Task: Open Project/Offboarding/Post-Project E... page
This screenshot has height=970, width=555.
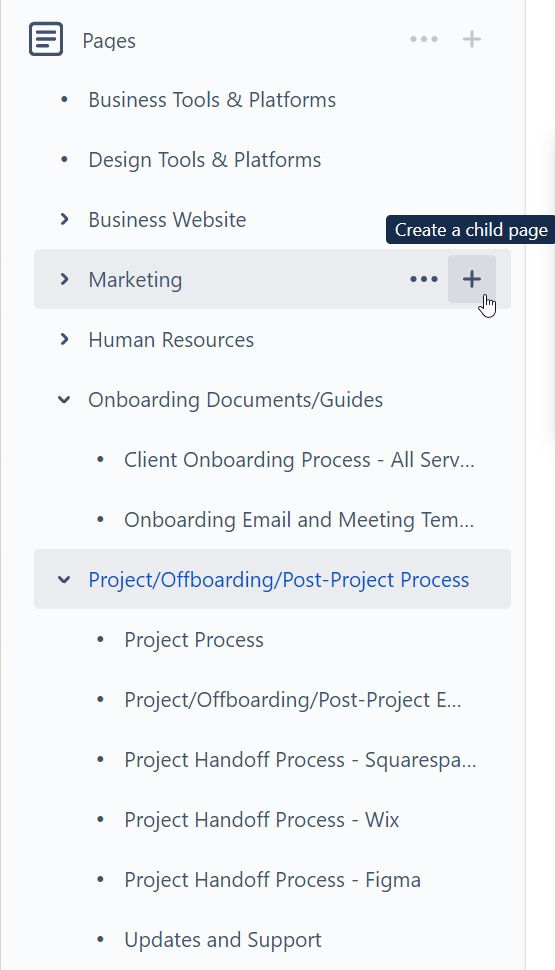Action: (x=293, y=700)
